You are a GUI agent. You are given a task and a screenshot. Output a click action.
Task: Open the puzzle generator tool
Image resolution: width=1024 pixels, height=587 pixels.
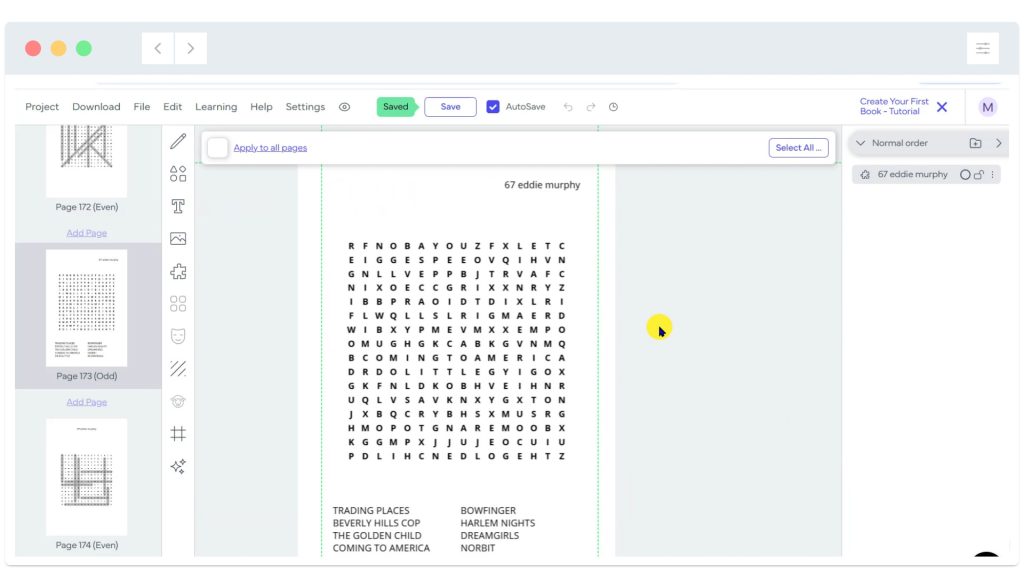coord(178,271)
